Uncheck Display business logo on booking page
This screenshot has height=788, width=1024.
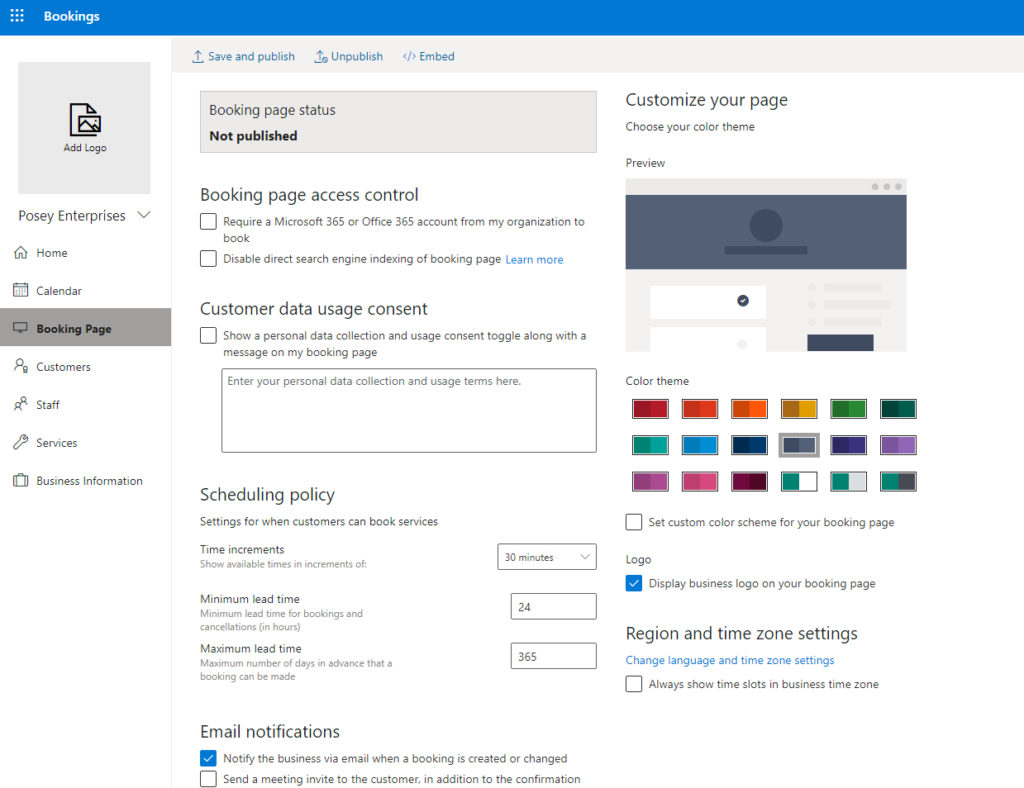(633, 583)
